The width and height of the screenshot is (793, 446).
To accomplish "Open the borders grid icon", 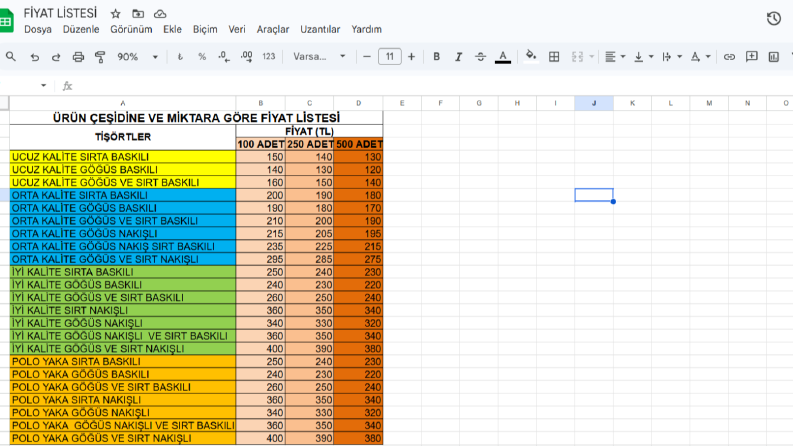I will coord(554,57).
